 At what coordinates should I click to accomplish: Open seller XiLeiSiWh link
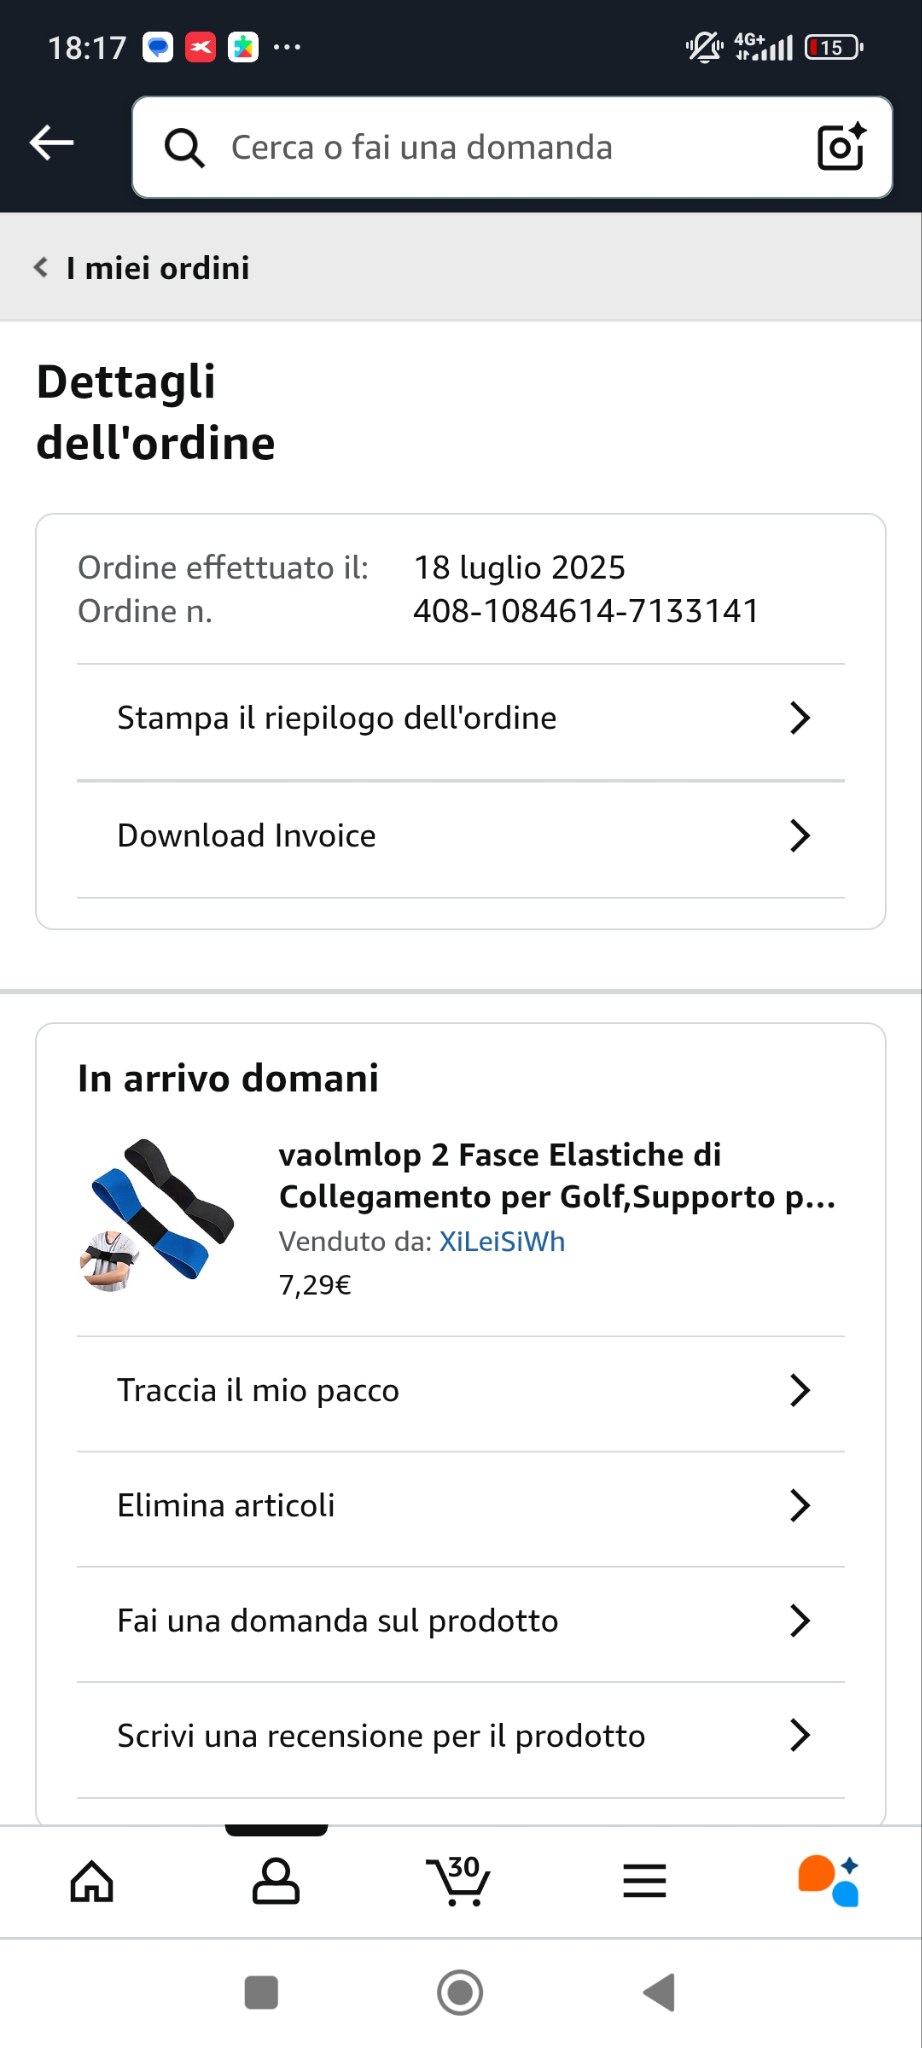502,1242
